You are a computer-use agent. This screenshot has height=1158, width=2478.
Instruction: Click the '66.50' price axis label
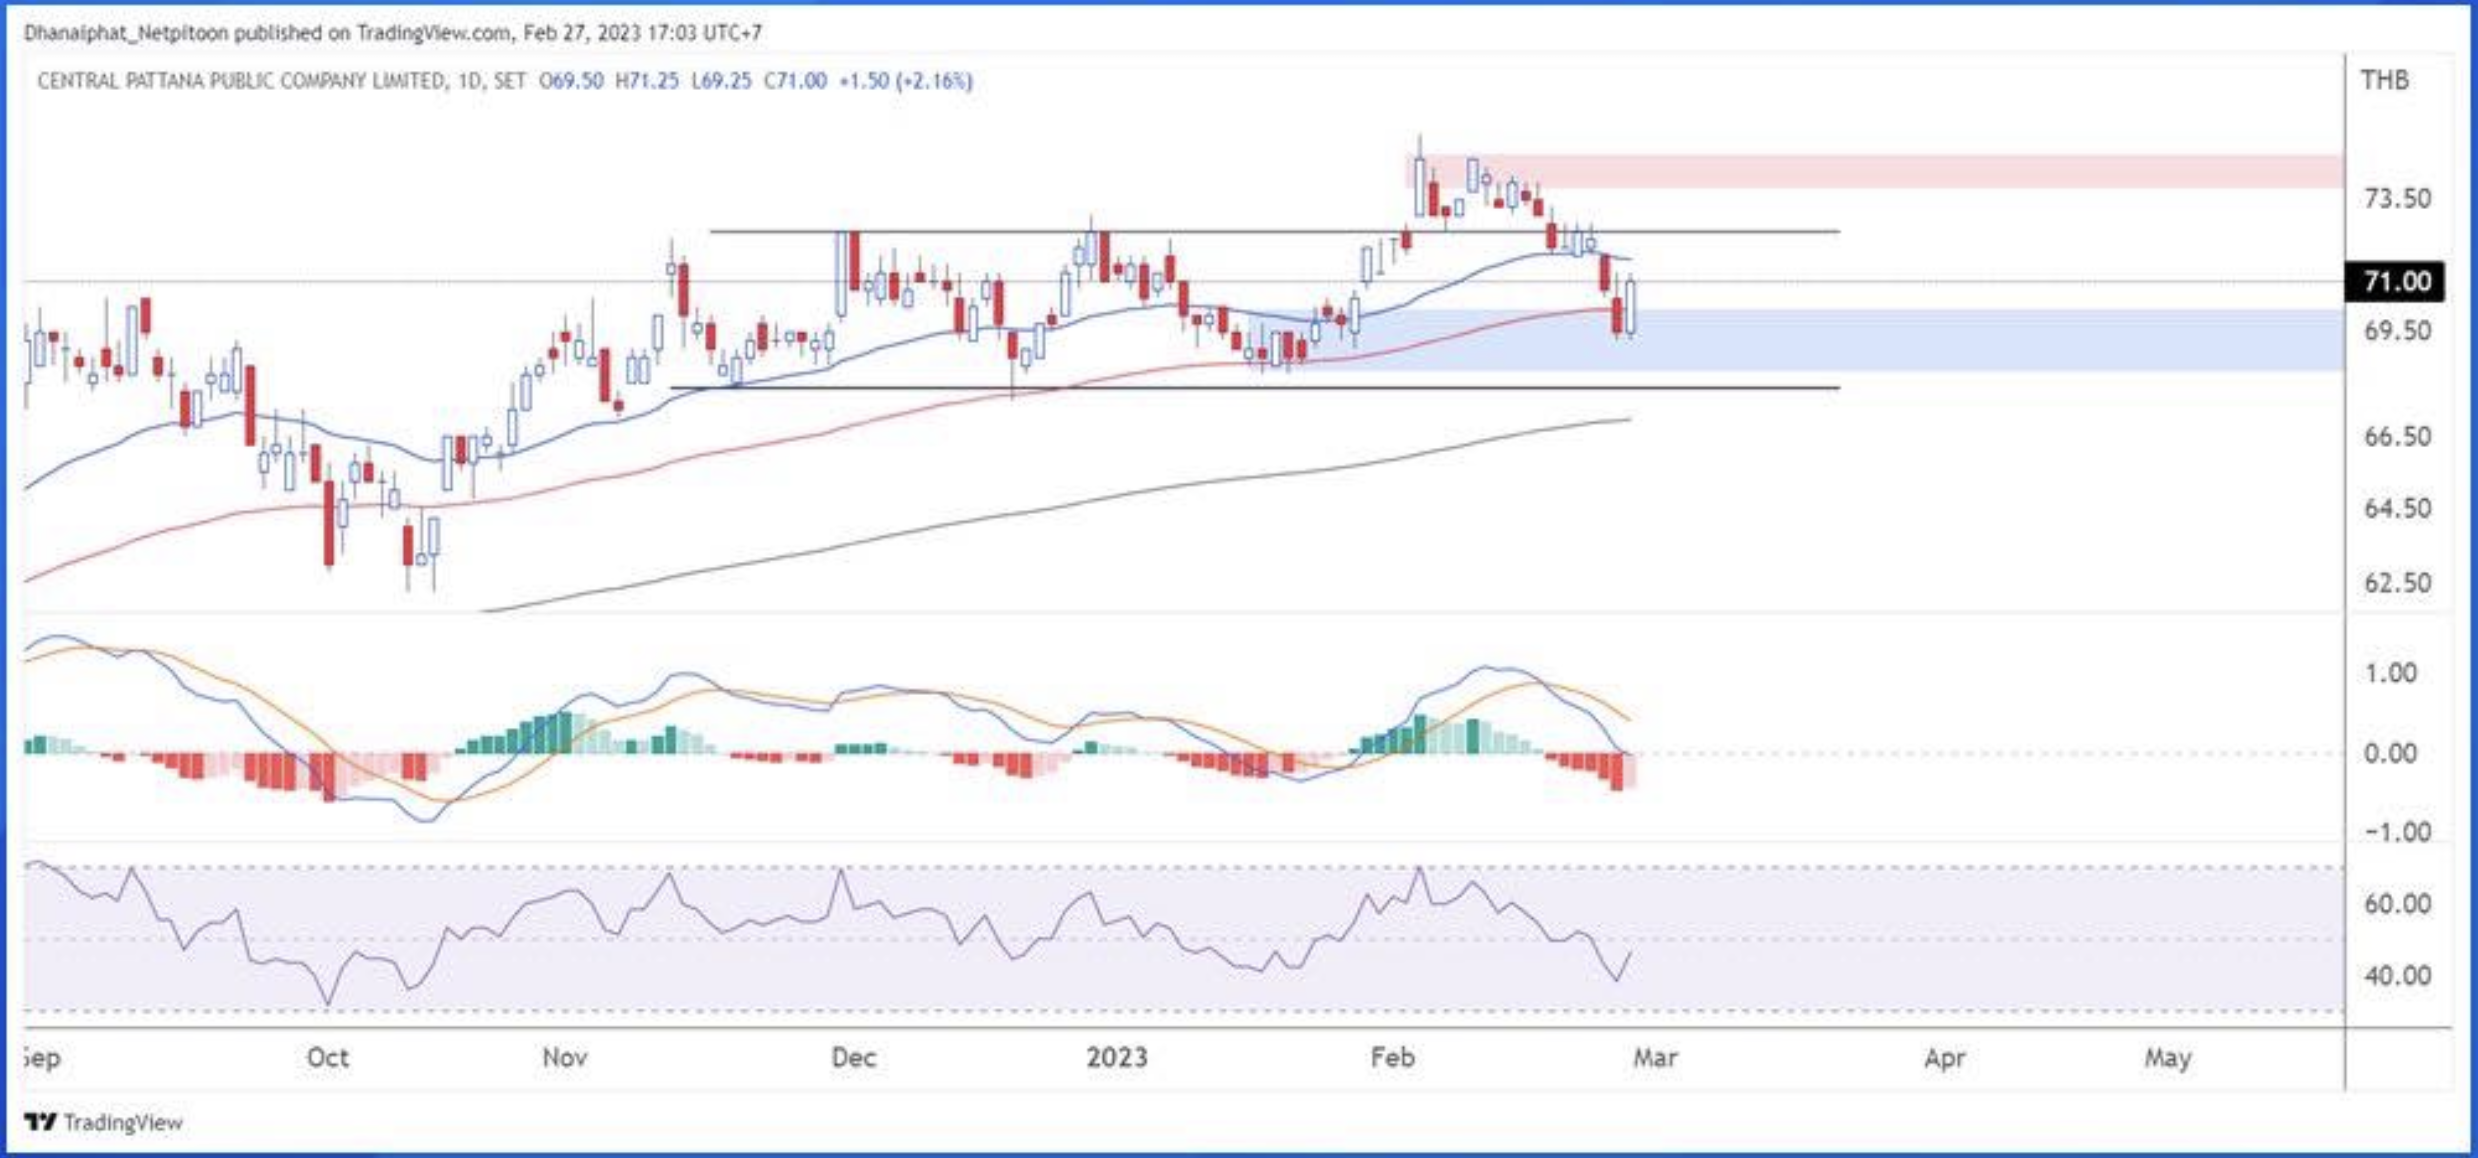(x=2397, y=436)
